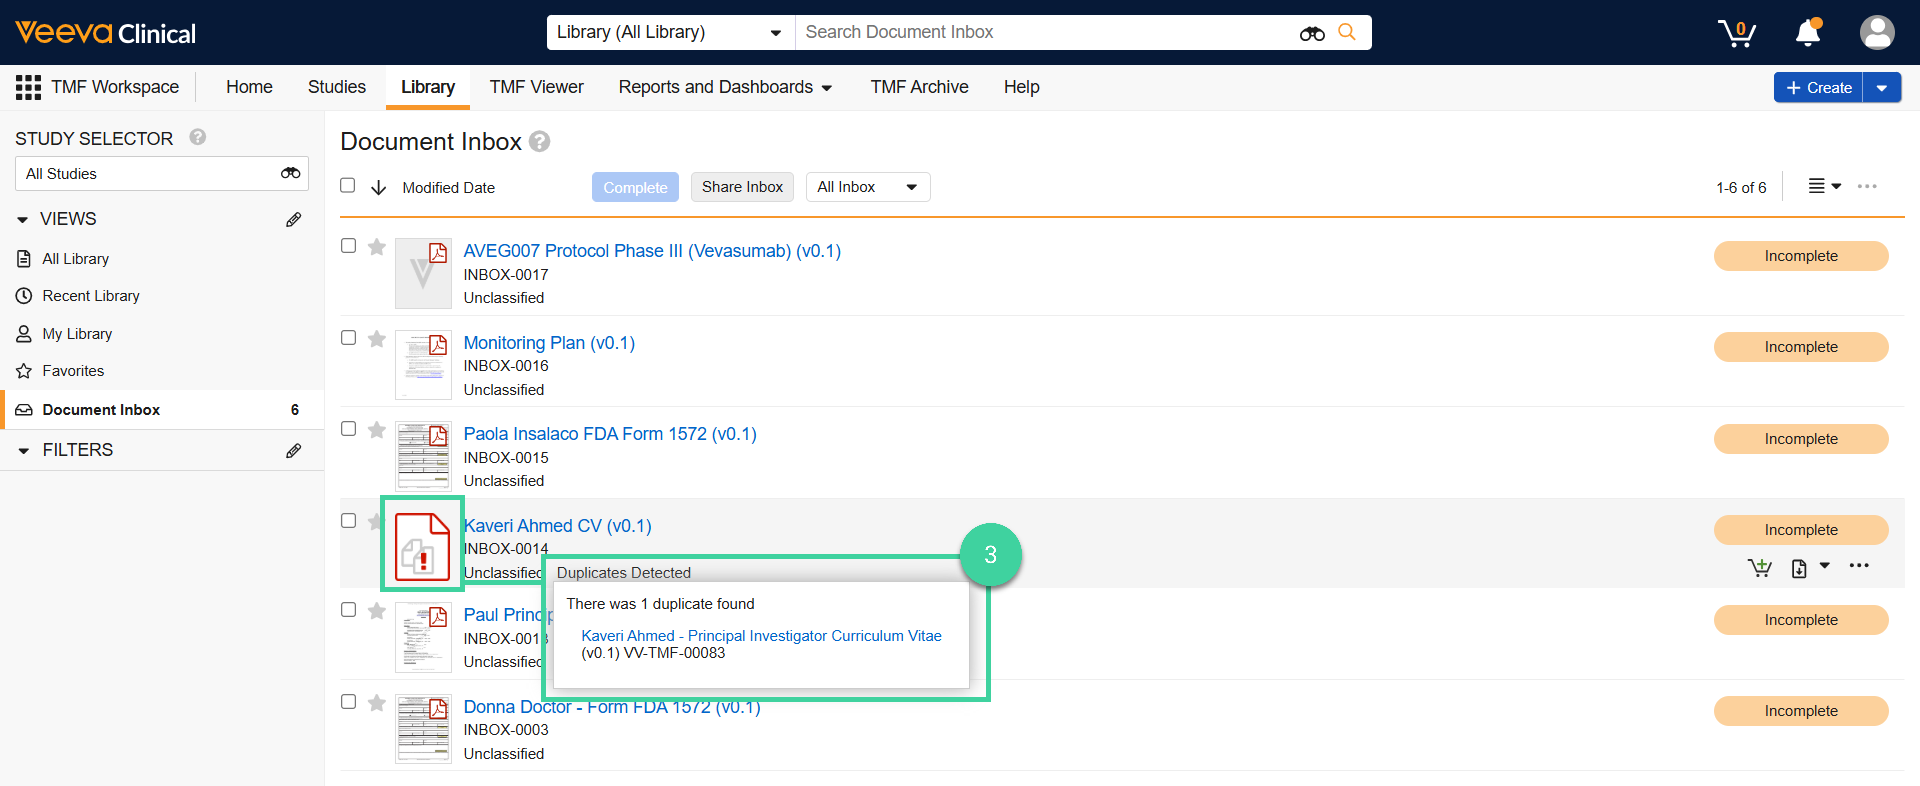The image size is (1920, 786).
Task: Open the layout list view icon menu
Action: pos(1824,186)
